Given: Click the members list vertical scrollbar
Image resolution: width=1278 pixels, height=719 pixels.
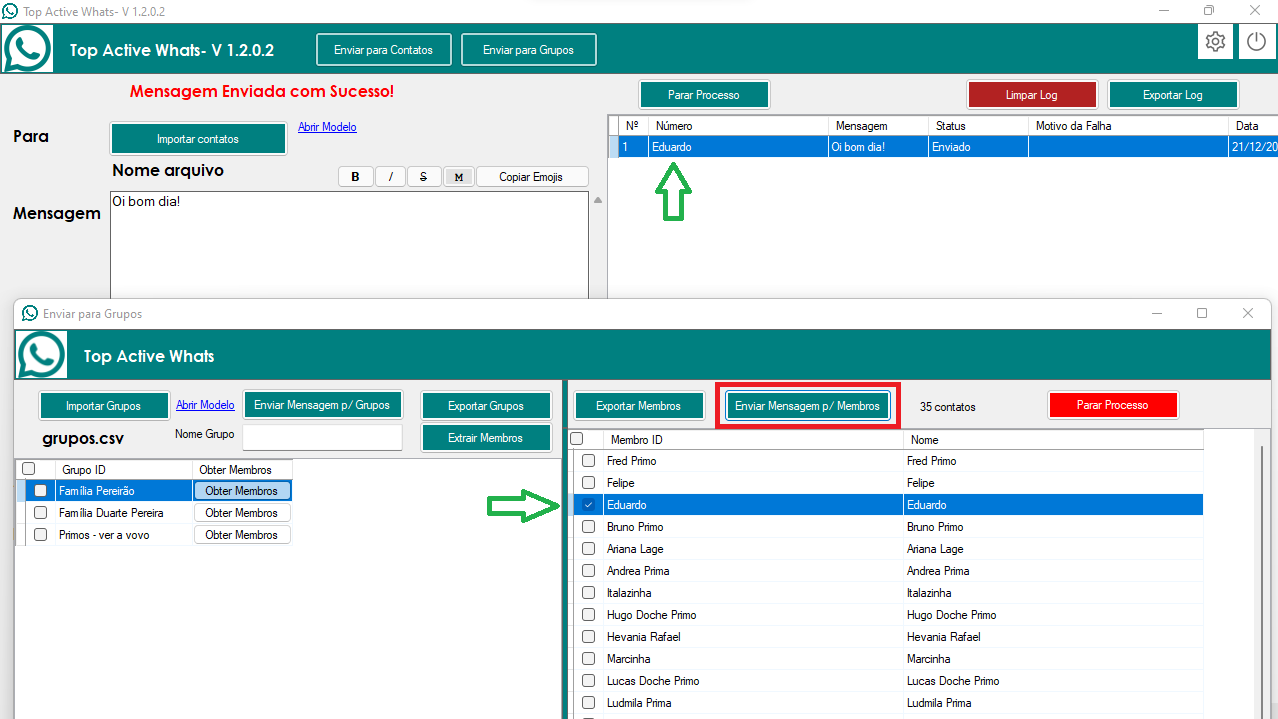Looking at the screenshot, I should pyautogui.click(x=1262, y=575).
